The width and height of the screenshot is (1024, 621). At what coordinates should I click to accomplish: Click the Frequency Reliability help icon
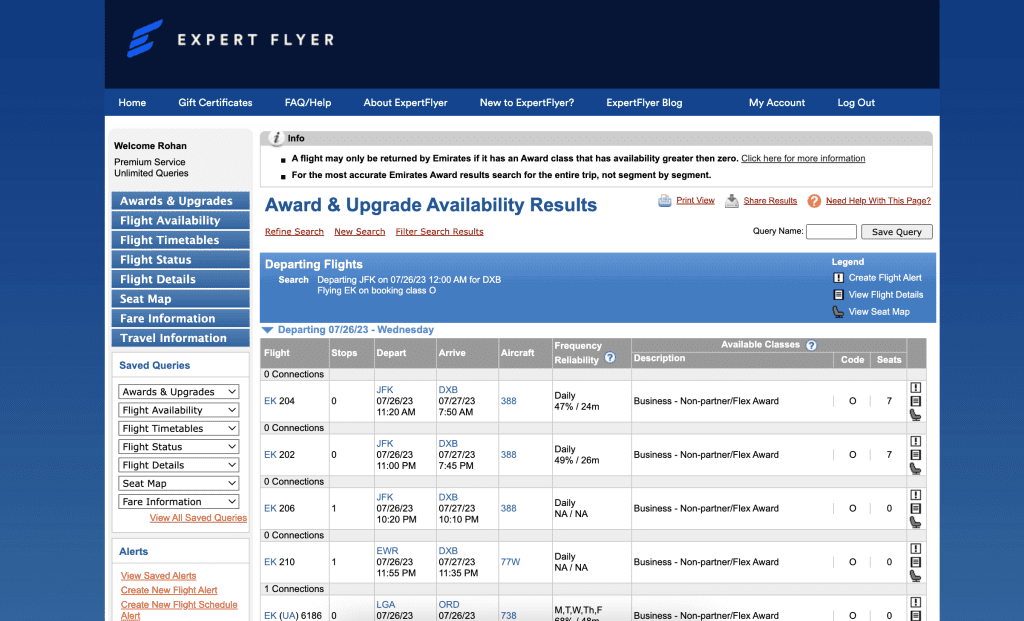[610, 358]
